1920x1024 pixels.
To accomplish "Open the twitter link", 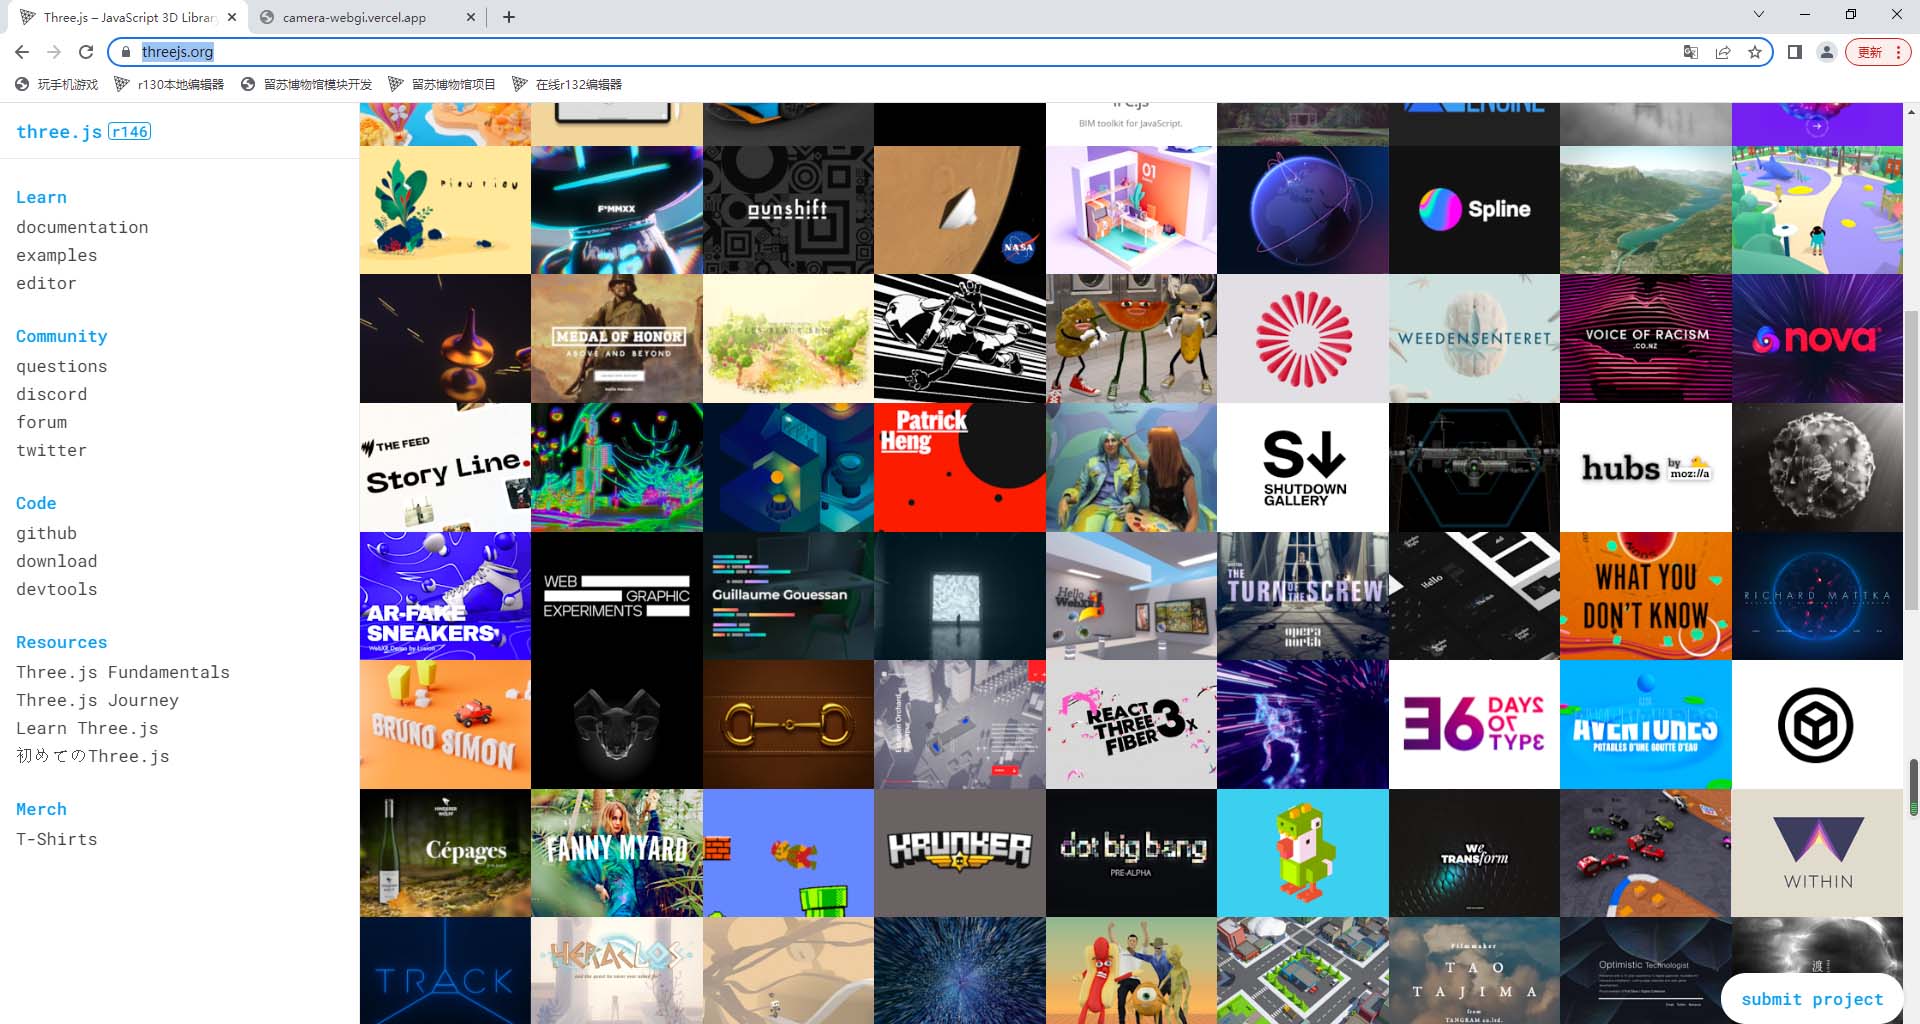I will pyautogui.click(x=51, y=450).
